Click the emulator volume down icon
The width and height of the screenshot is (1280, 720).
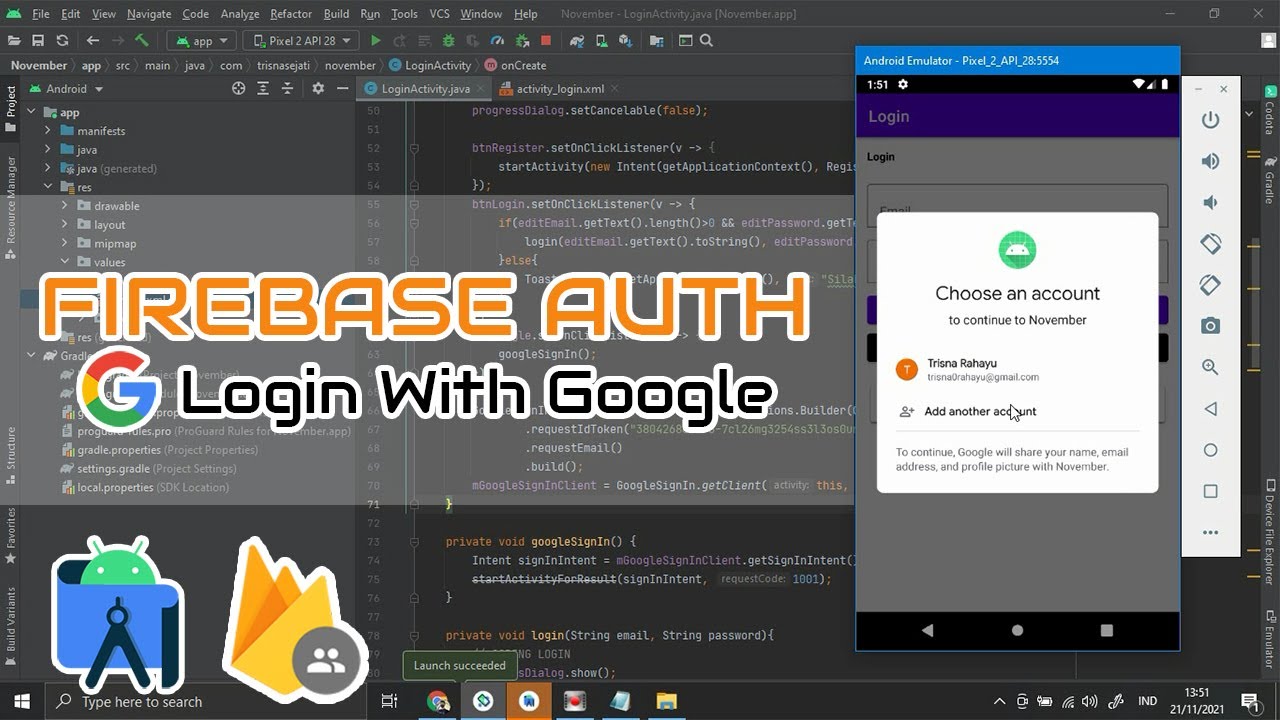point(1210,202)
